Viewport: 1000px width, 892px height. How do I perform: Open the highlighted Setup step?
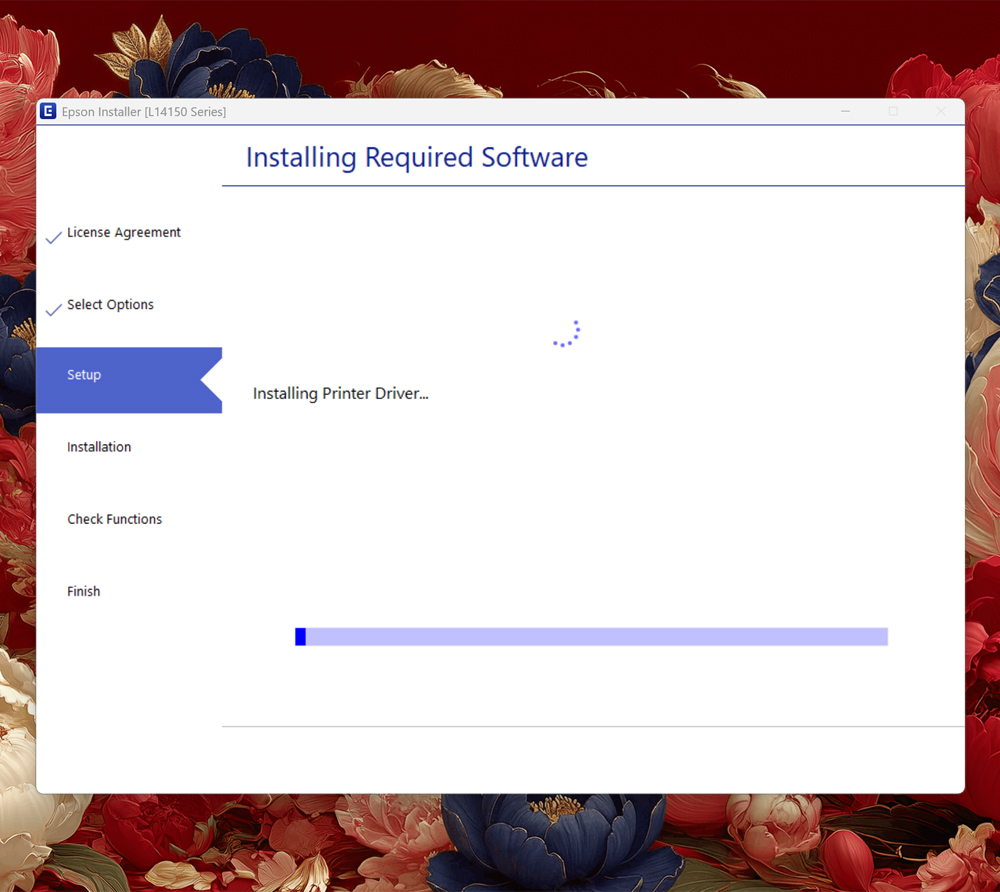(129, 380)
